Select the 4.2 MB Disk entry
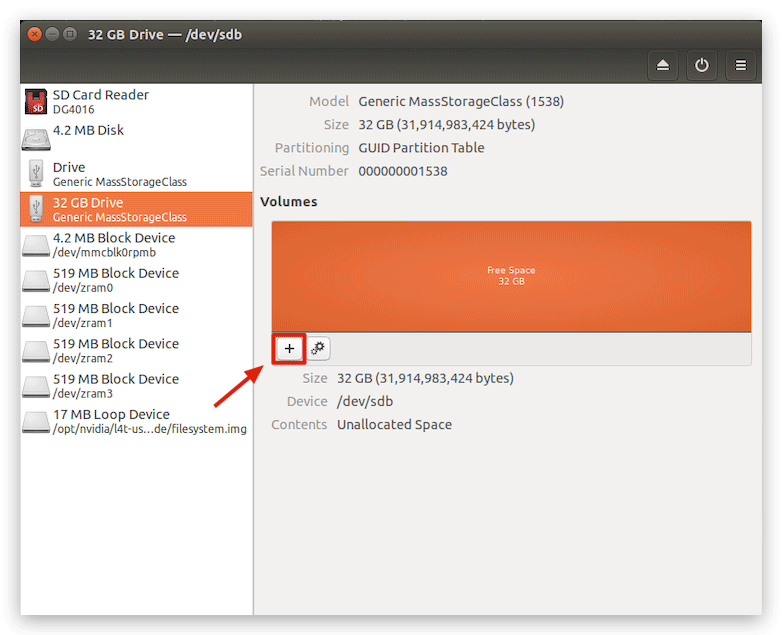This screenshot has width=782, height=635. (x=136, y=137)
